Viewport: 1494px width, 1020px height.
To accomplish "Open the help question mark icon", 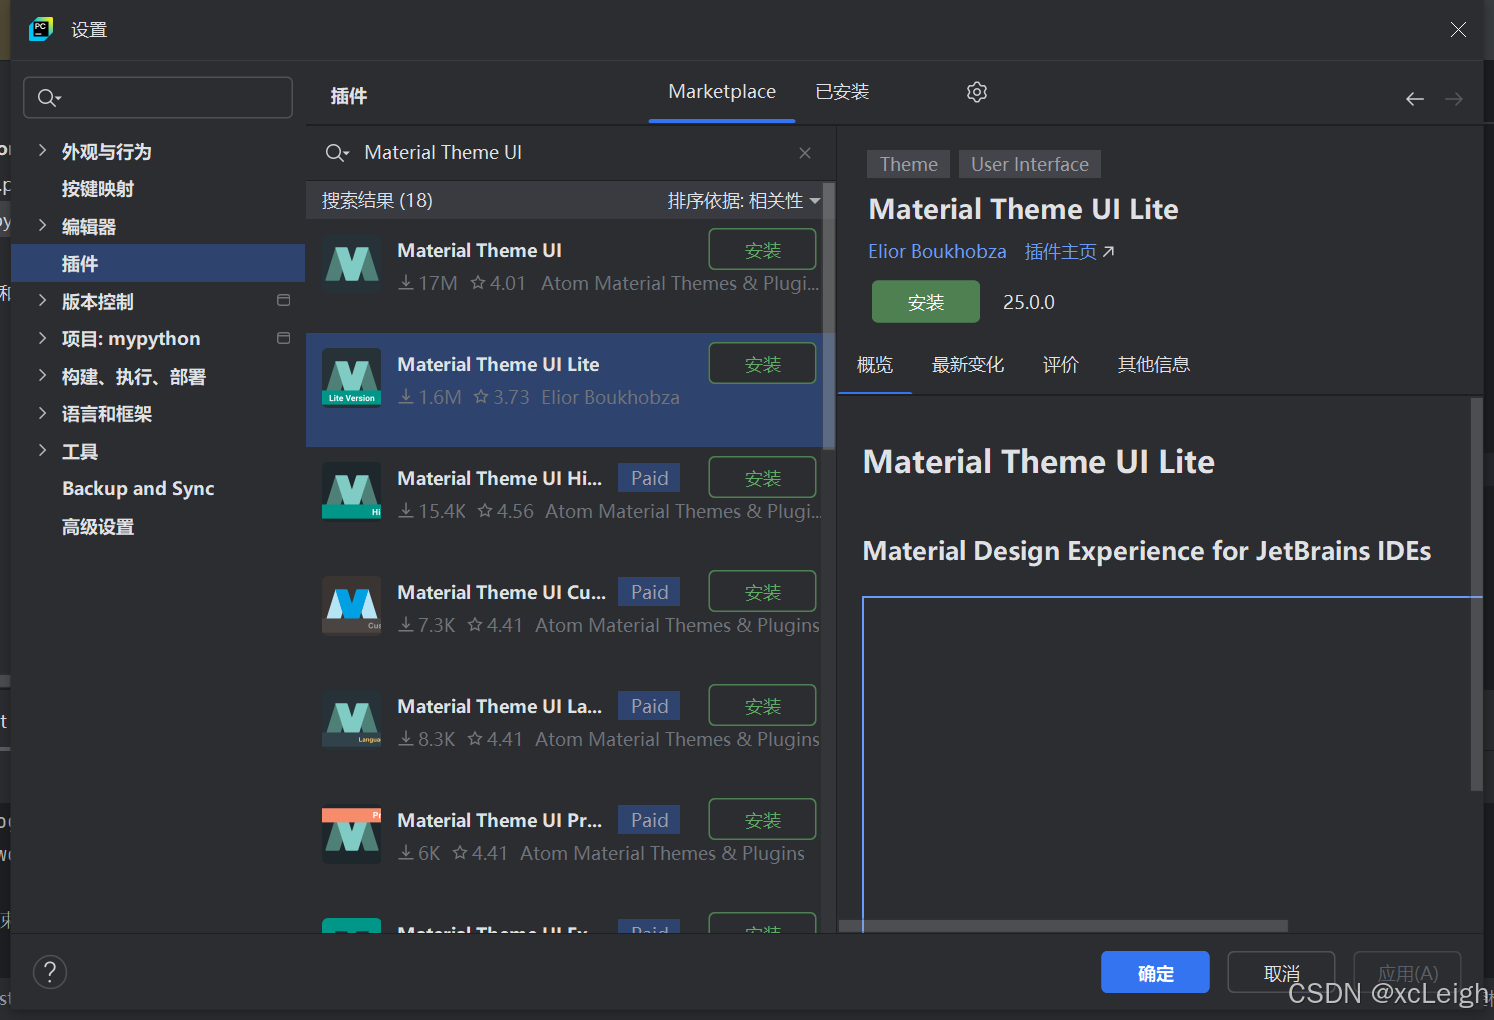I will click(x=50, y=972).
